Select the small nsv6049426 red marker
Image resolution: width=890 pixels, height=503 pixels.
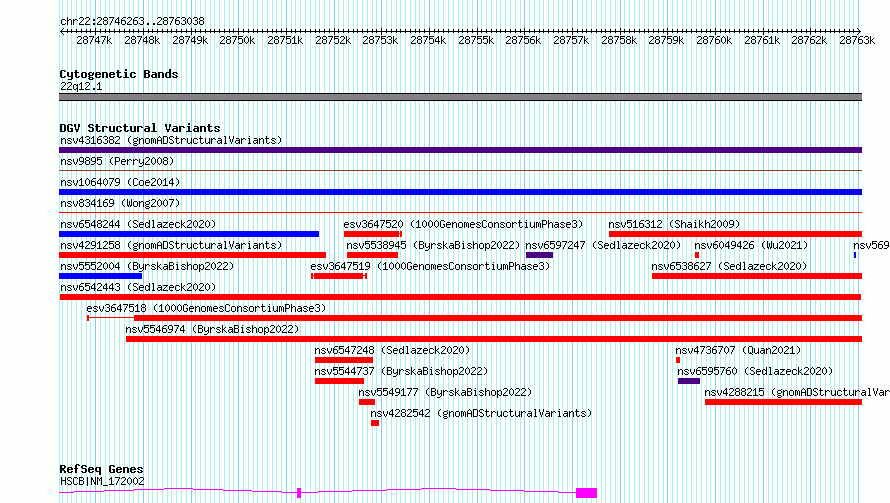697,255
